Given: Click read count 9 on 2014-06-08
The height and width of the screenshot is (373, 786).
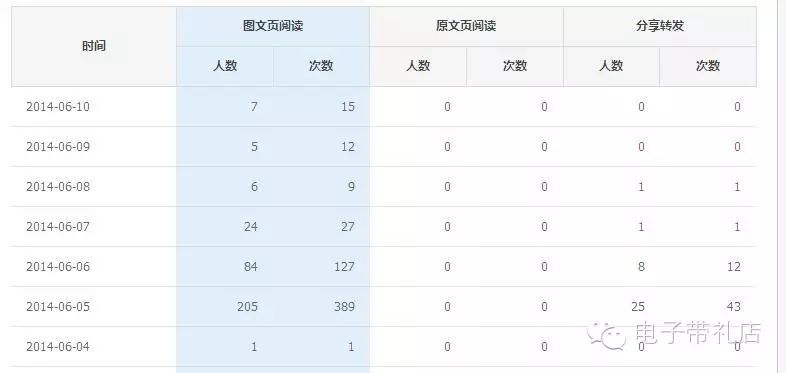Looking at the screenshot, I should (351, 187).
